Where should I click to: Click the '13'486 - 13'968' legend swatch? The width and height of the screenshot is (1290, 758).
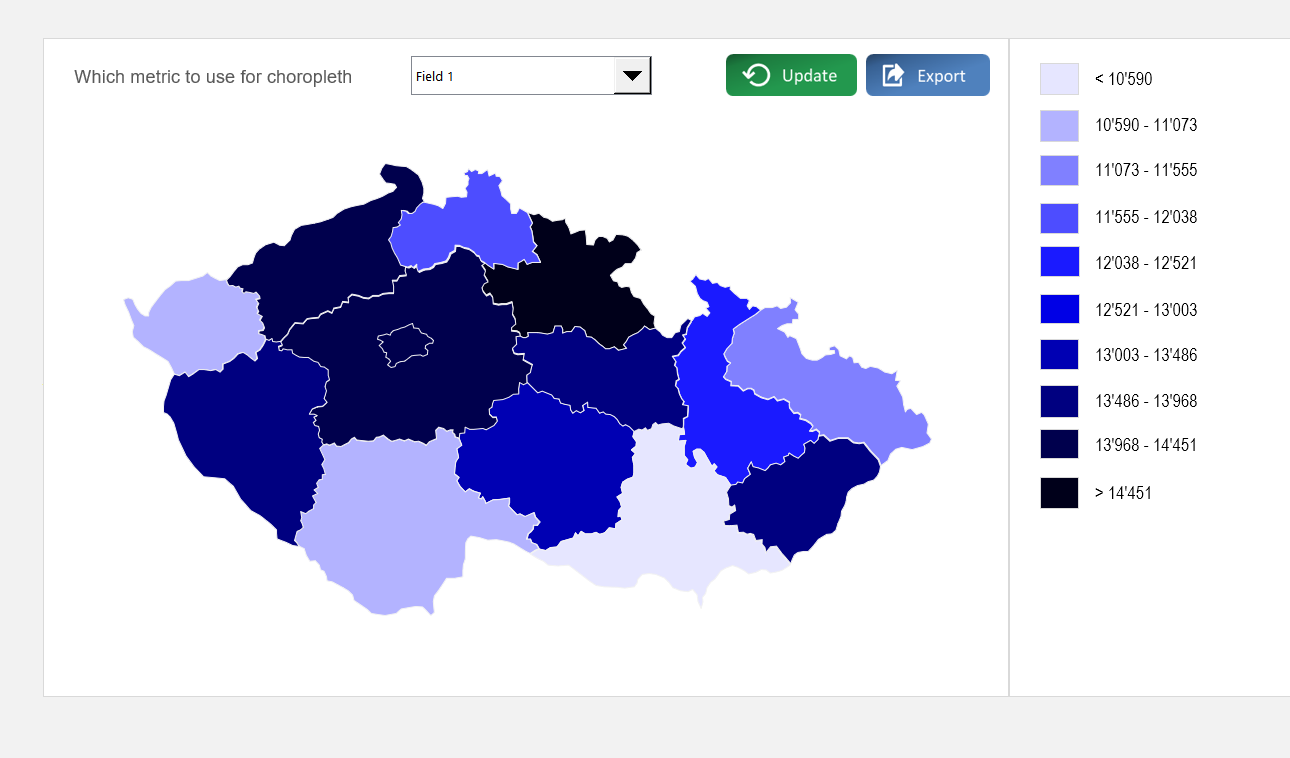(1059, 400)
